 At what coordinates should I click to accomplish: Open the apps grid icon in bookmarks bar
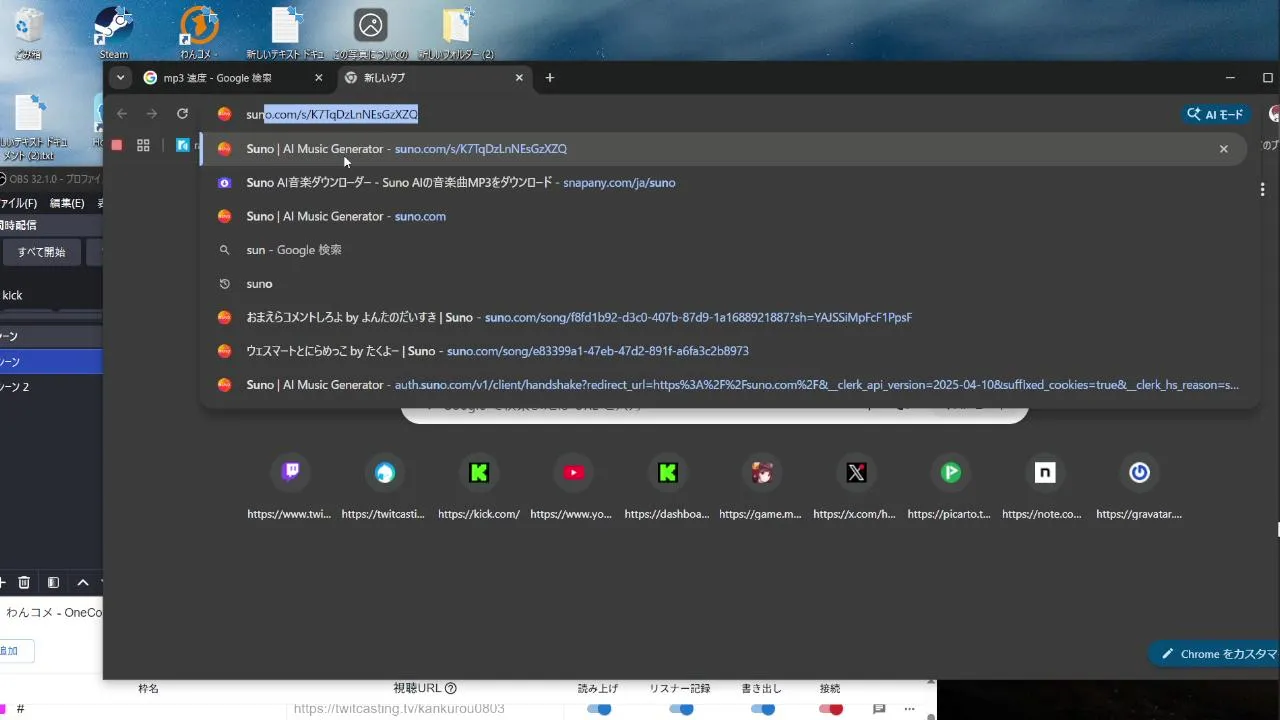pyautogui.click(x=143, y=145)
